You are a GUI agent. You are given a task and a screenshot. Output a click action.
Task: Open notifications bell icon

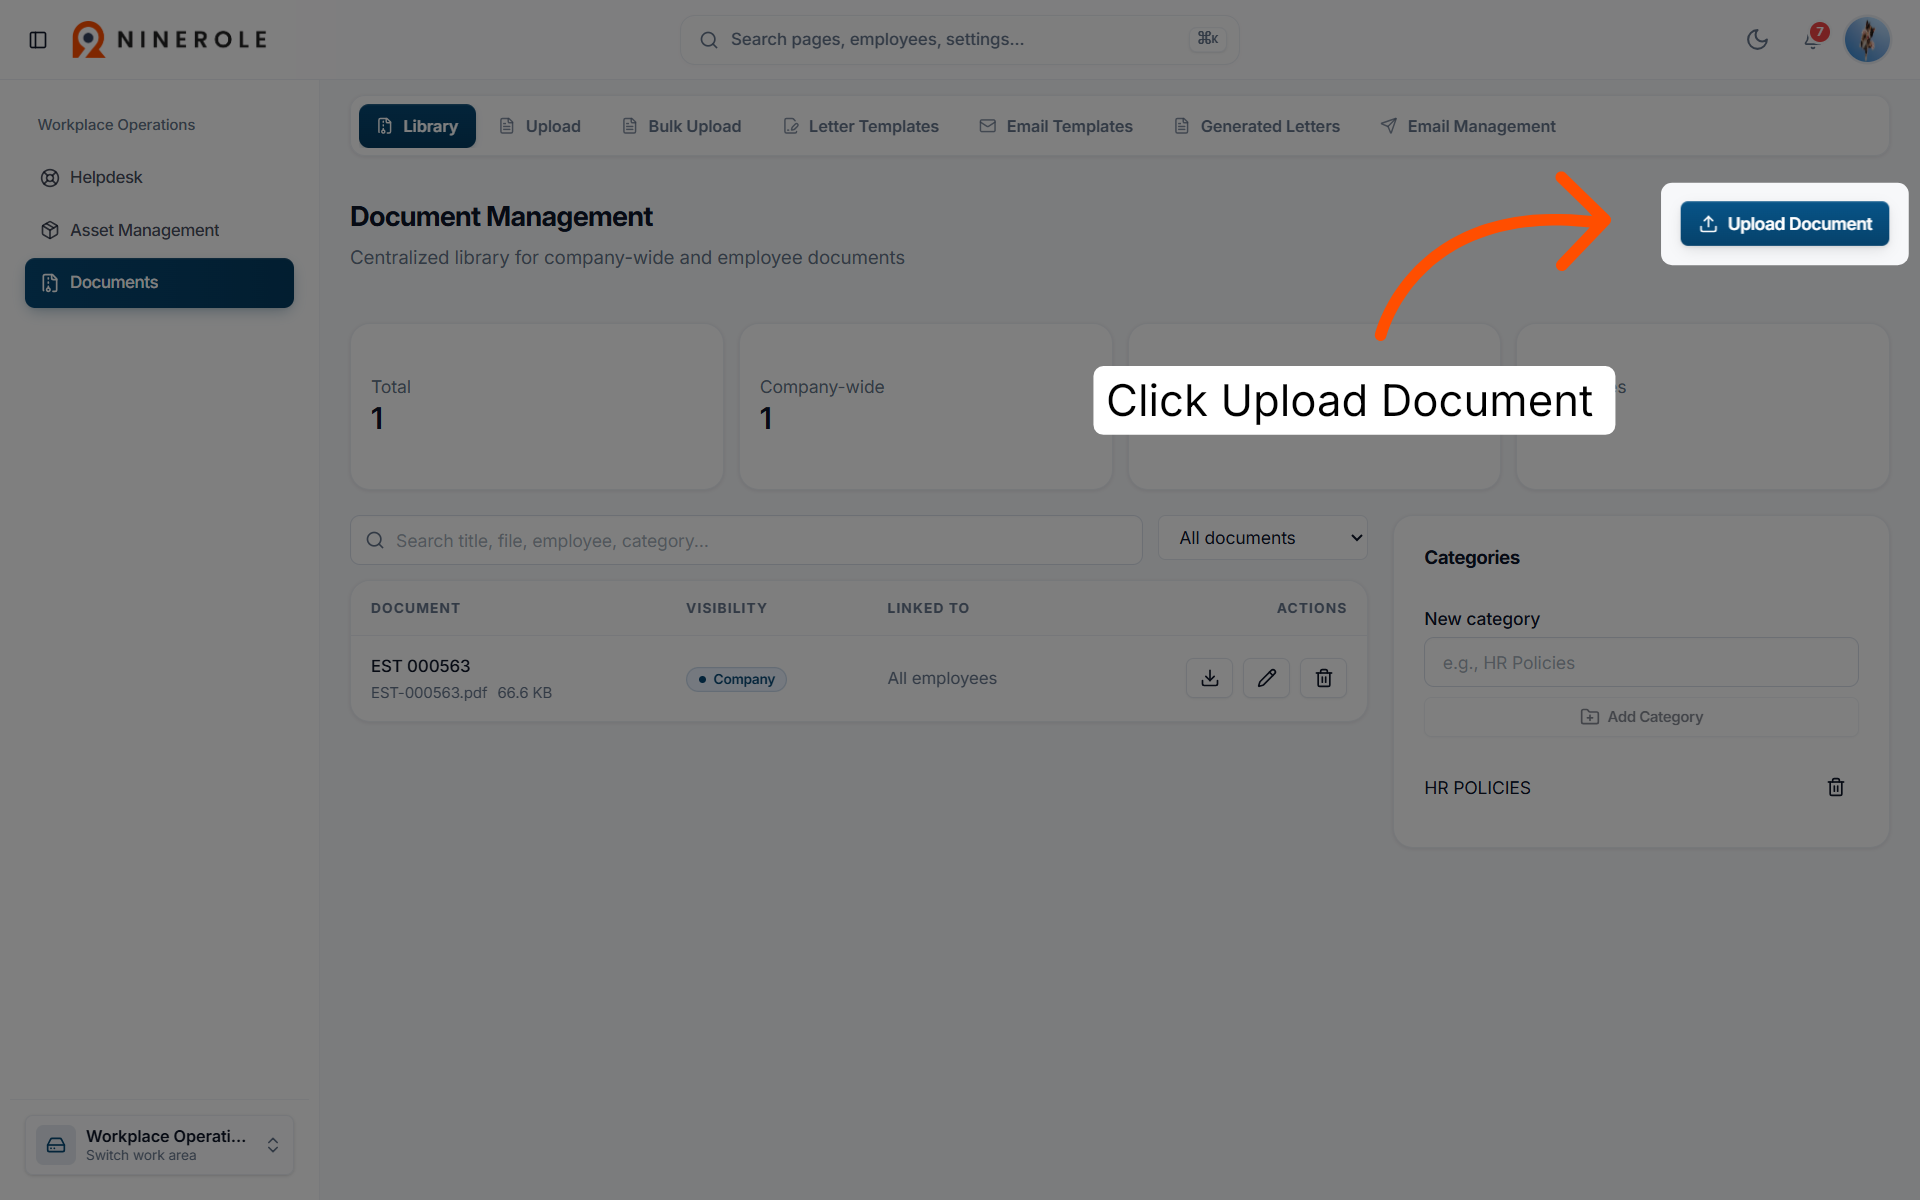[1813, 40]
